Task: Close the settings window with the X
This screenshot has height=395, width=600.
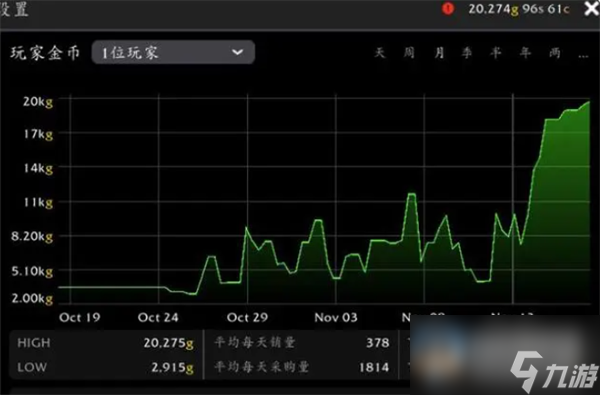Action: (592, 9)
